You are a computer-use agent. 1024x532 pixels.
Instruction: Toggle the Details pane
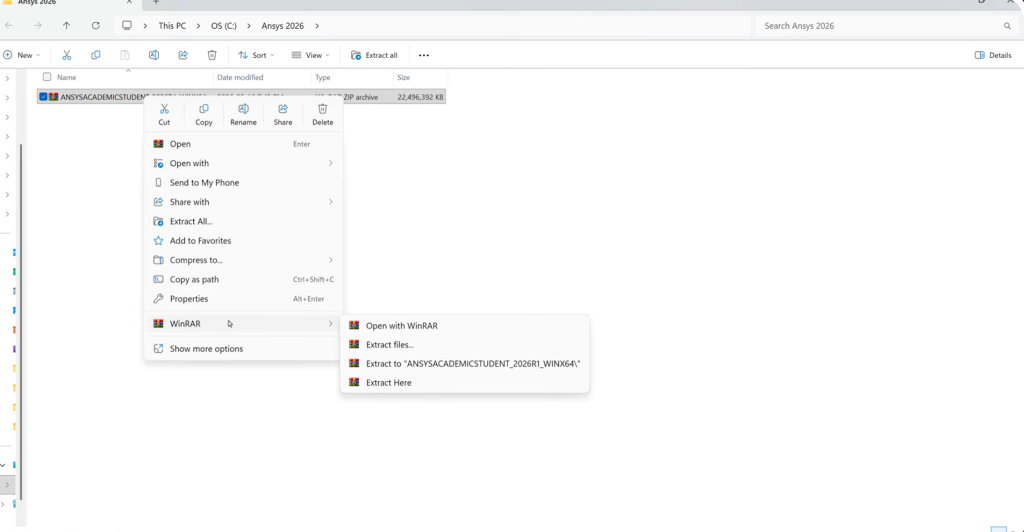[x=993, y=55]
